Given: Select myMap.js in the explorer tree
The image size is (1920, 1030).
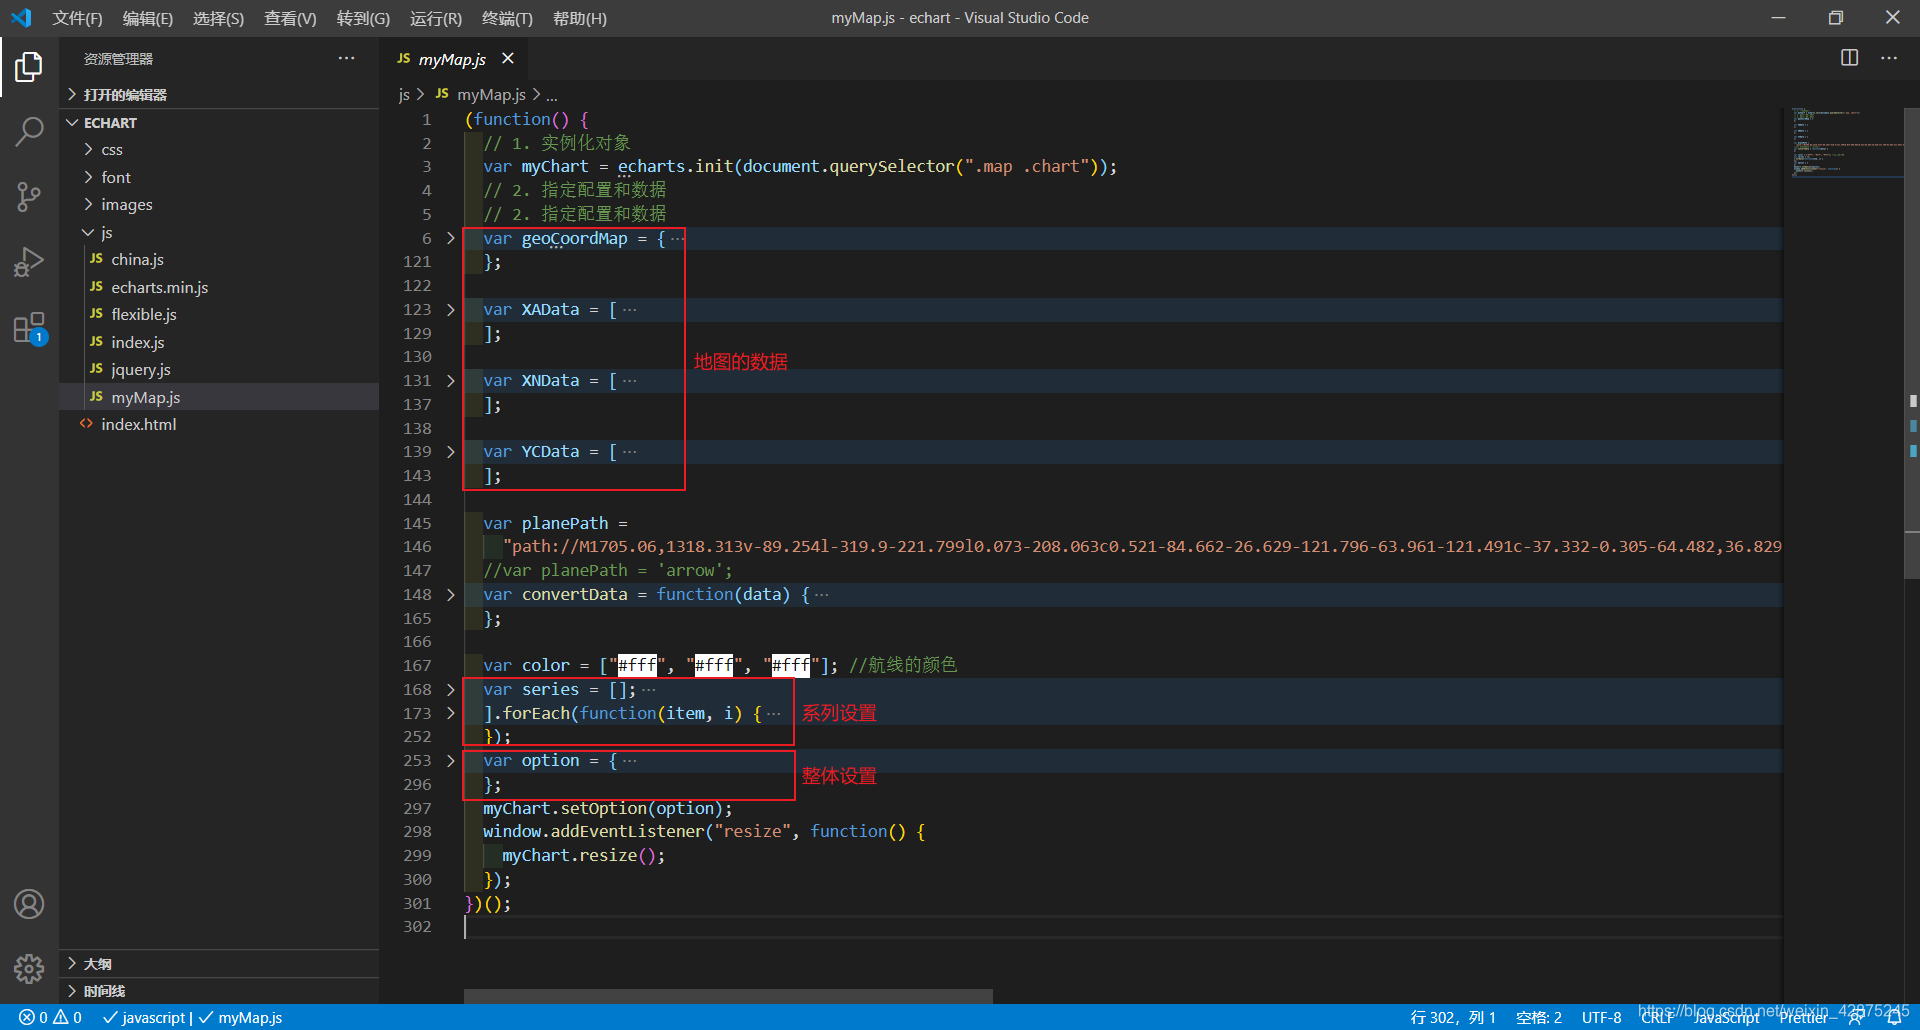Looking at the screenshot, I should point(219,397).
